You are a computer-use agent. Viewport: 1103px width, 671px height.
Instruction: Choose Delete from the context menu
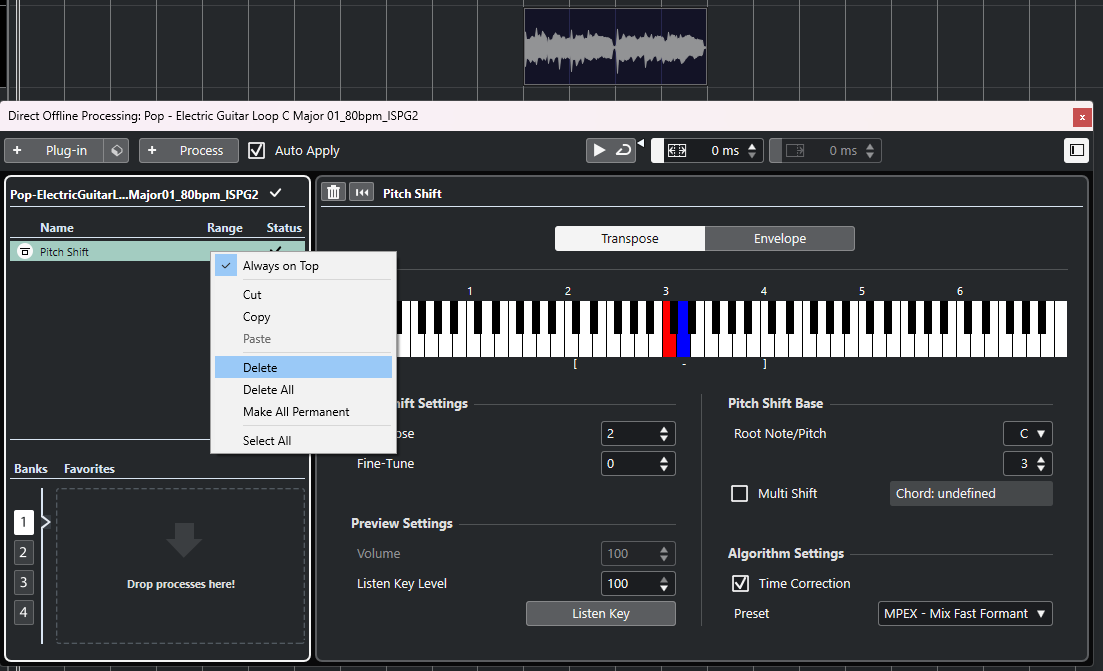click(x=260, y=367)
